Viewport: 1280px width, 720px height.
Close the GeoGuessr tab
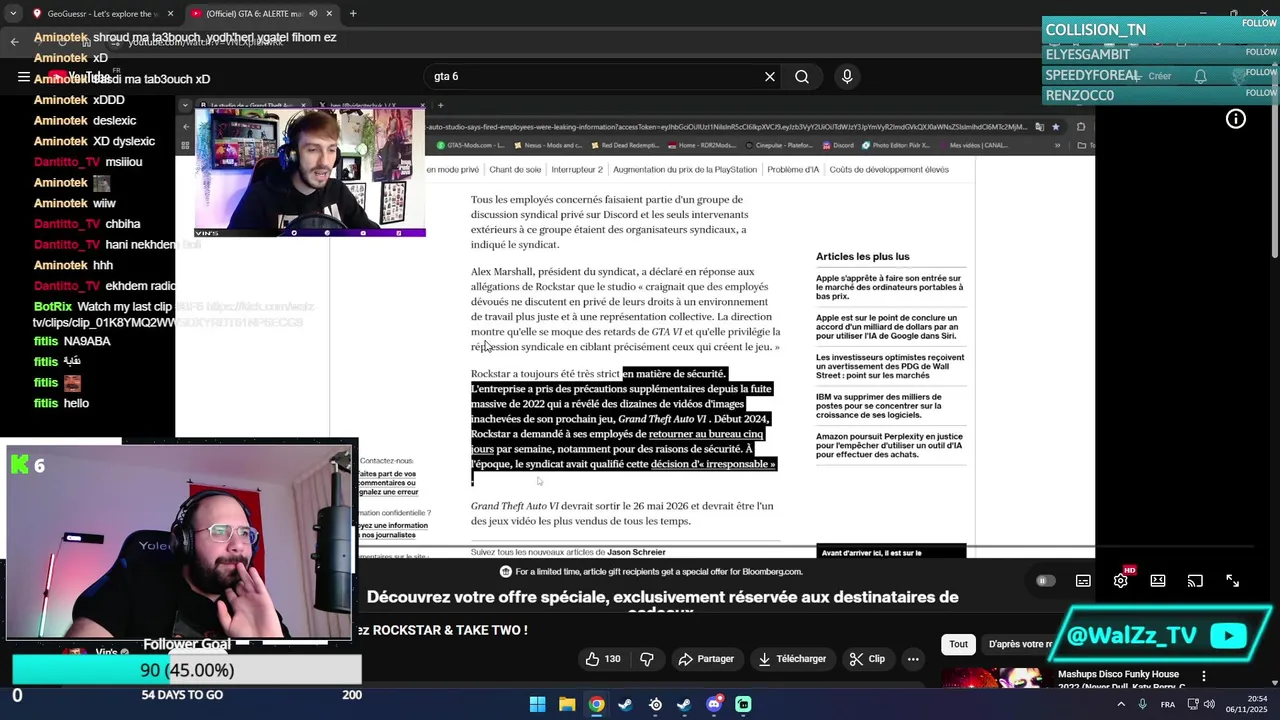(170, 14)
